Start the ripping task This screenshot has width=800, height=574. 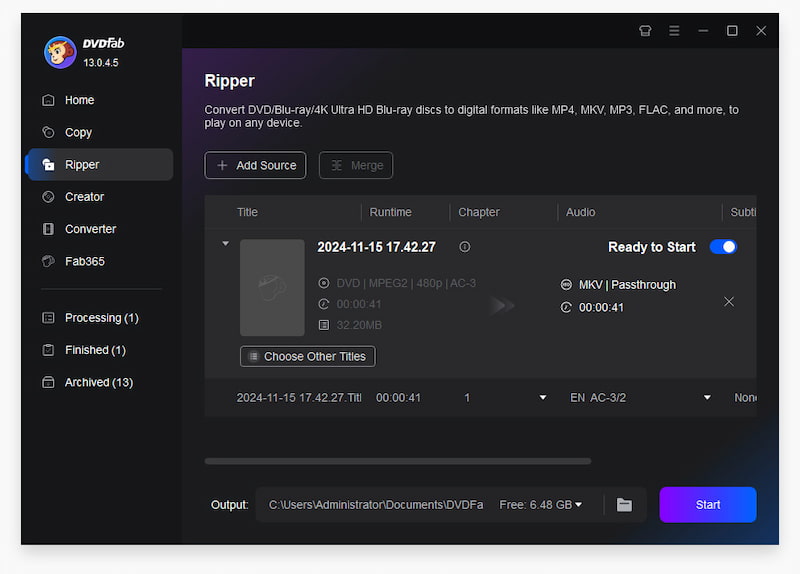[708, 505]
